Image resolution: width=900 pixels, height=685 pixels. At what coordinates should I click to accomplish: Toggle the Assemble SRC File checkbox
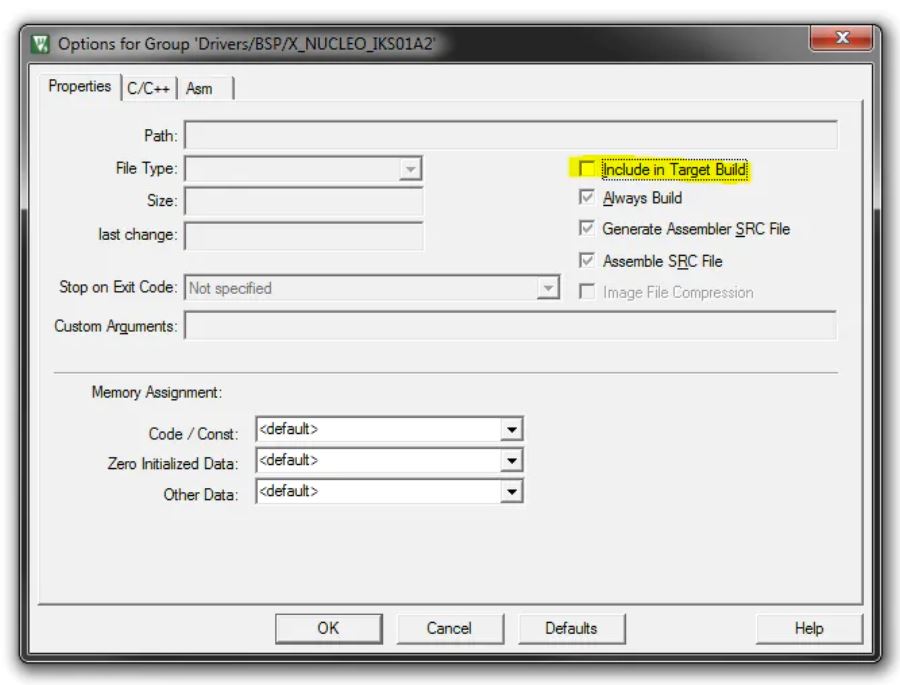587,261
